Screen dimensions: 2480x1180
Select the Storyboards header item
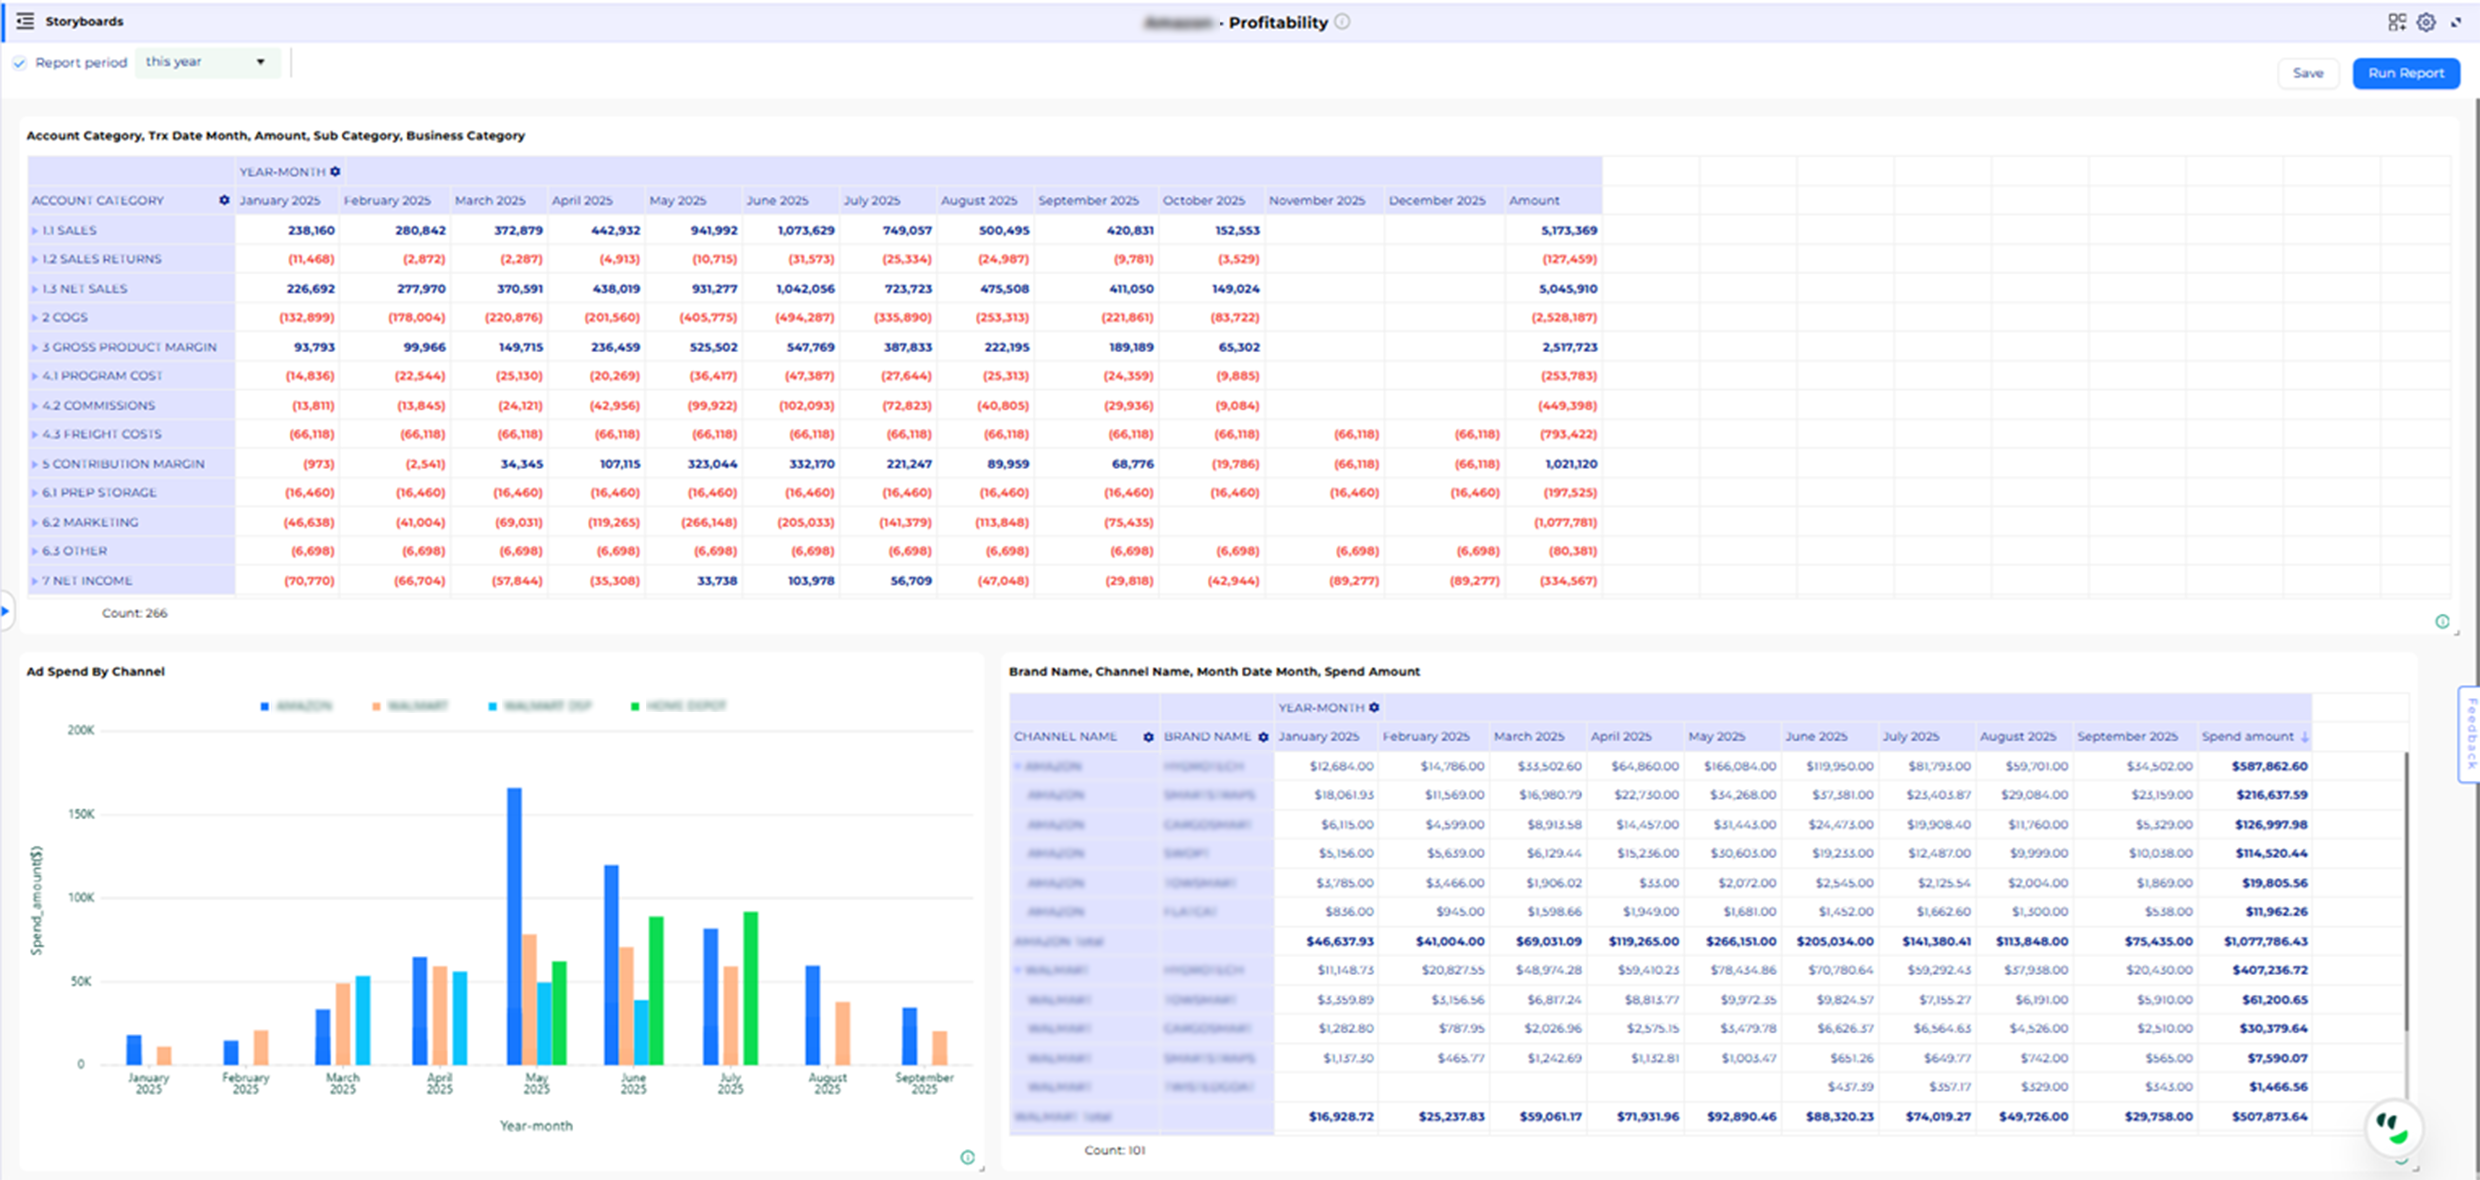(84, 21)
